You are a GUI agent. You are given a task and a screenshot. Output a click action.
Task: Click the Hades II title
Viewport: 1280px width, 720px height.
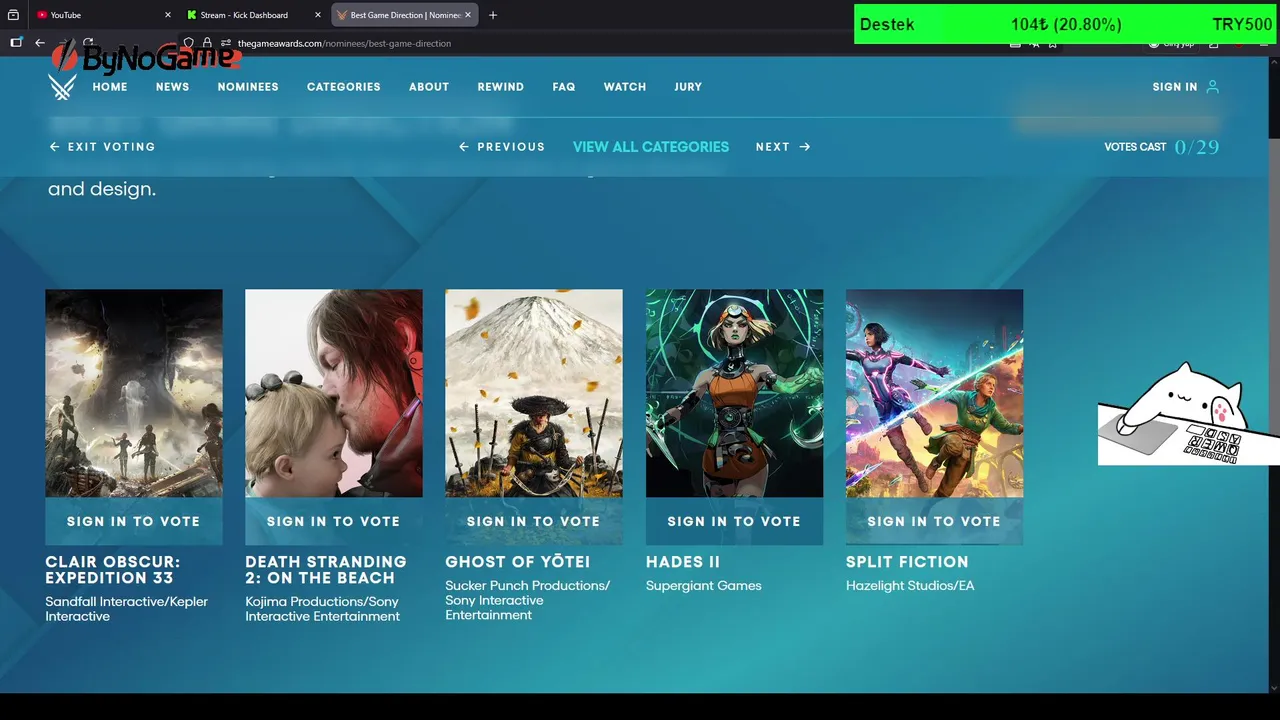point(683,562)
